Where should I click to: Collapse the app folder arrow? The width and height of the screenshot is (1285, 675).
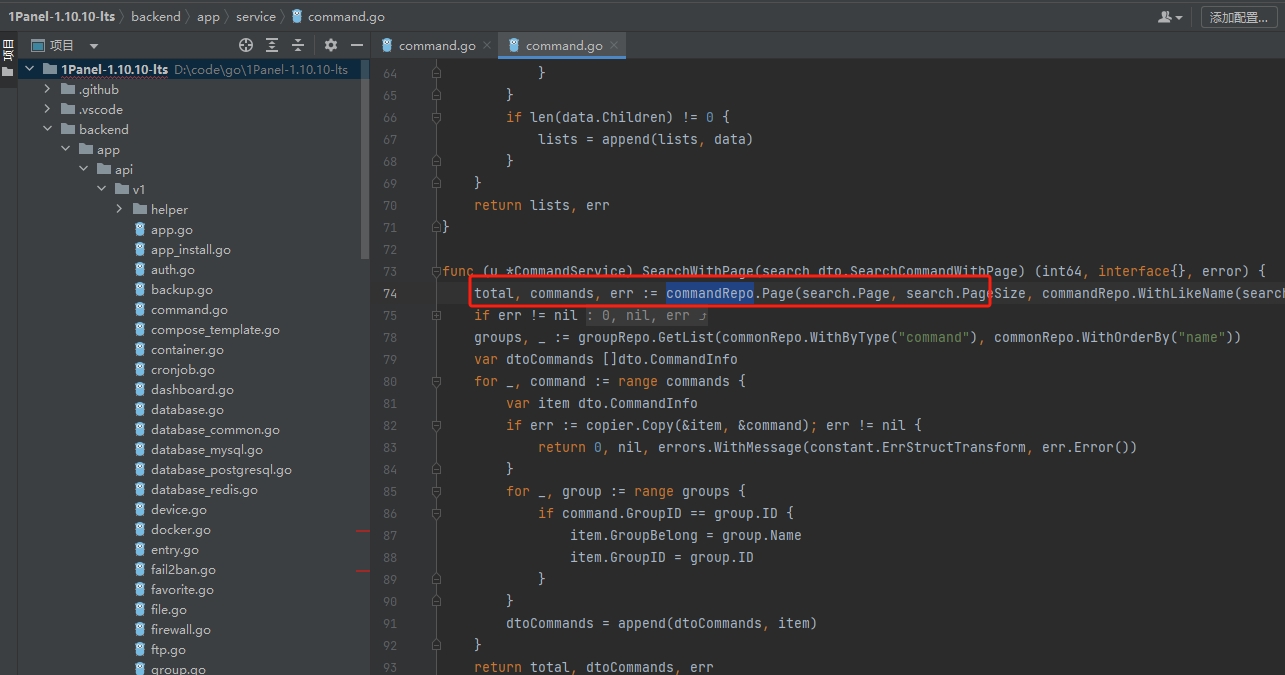65,149
